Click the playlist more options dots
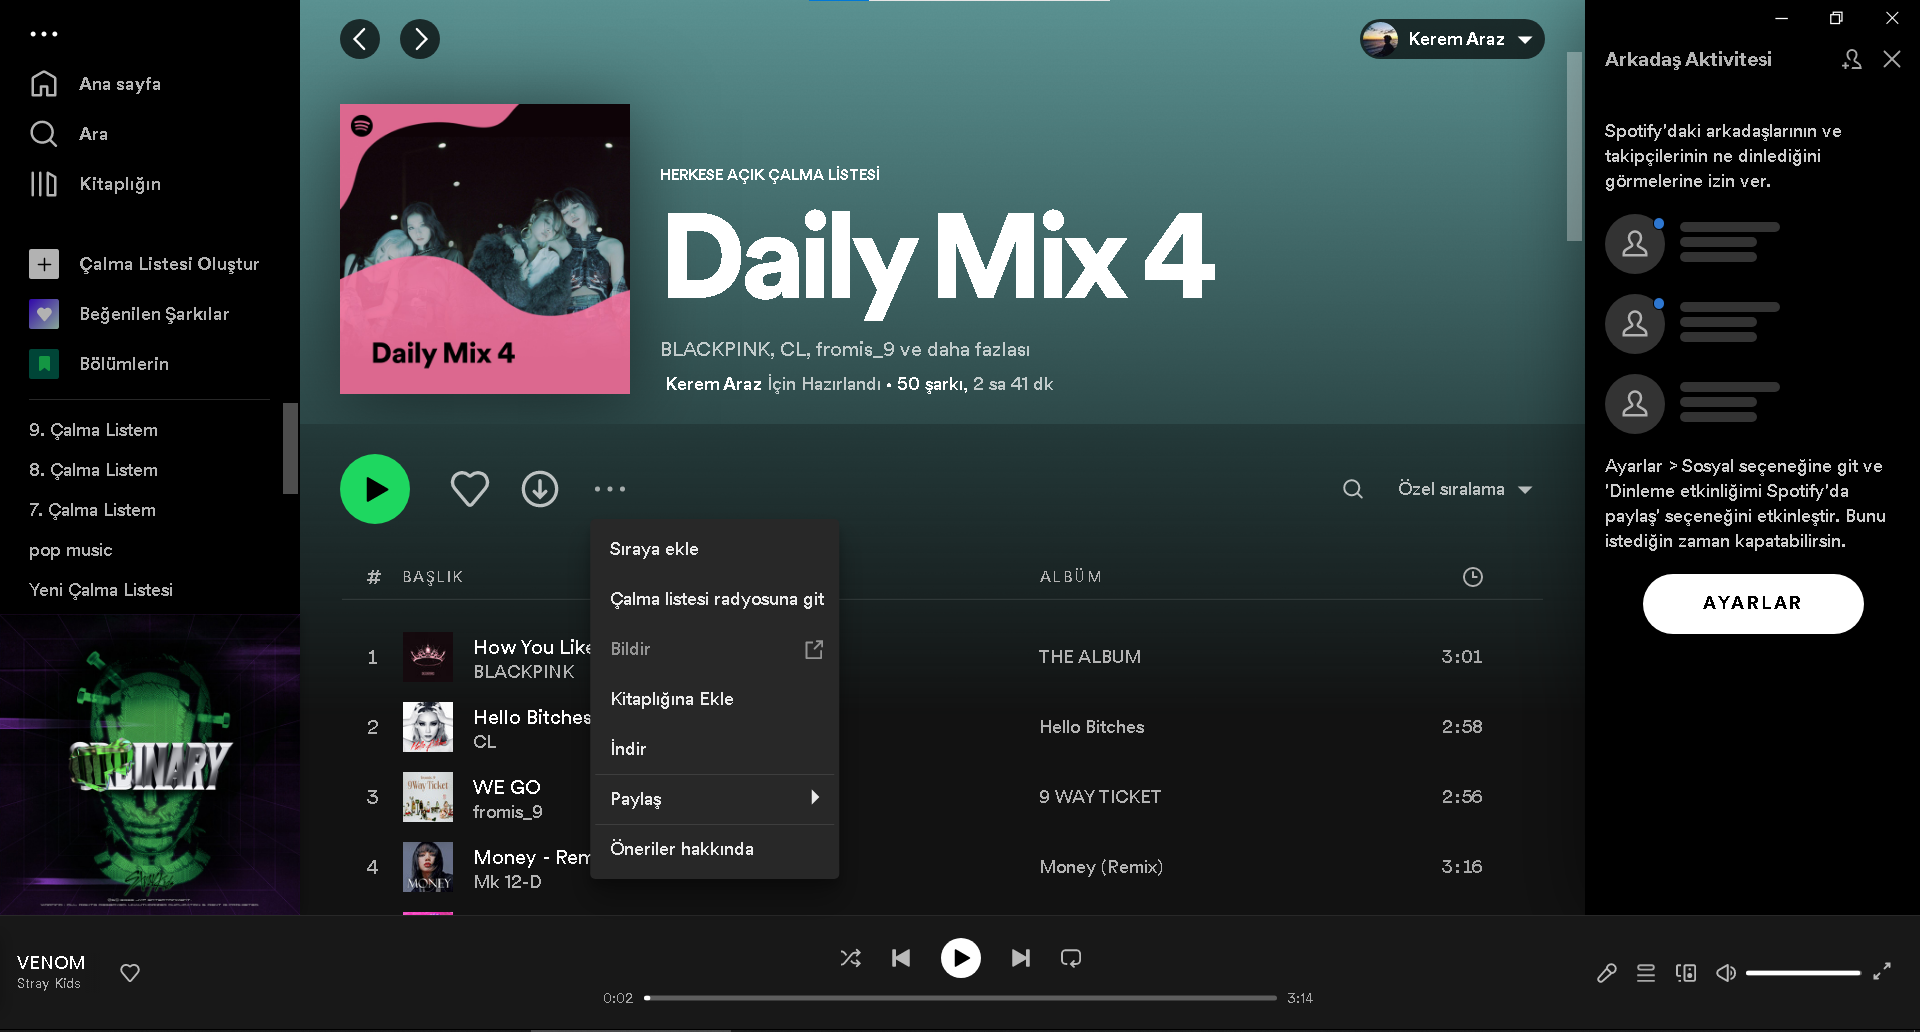The height and width of the screenshot is (1032, 1920). 610,489
